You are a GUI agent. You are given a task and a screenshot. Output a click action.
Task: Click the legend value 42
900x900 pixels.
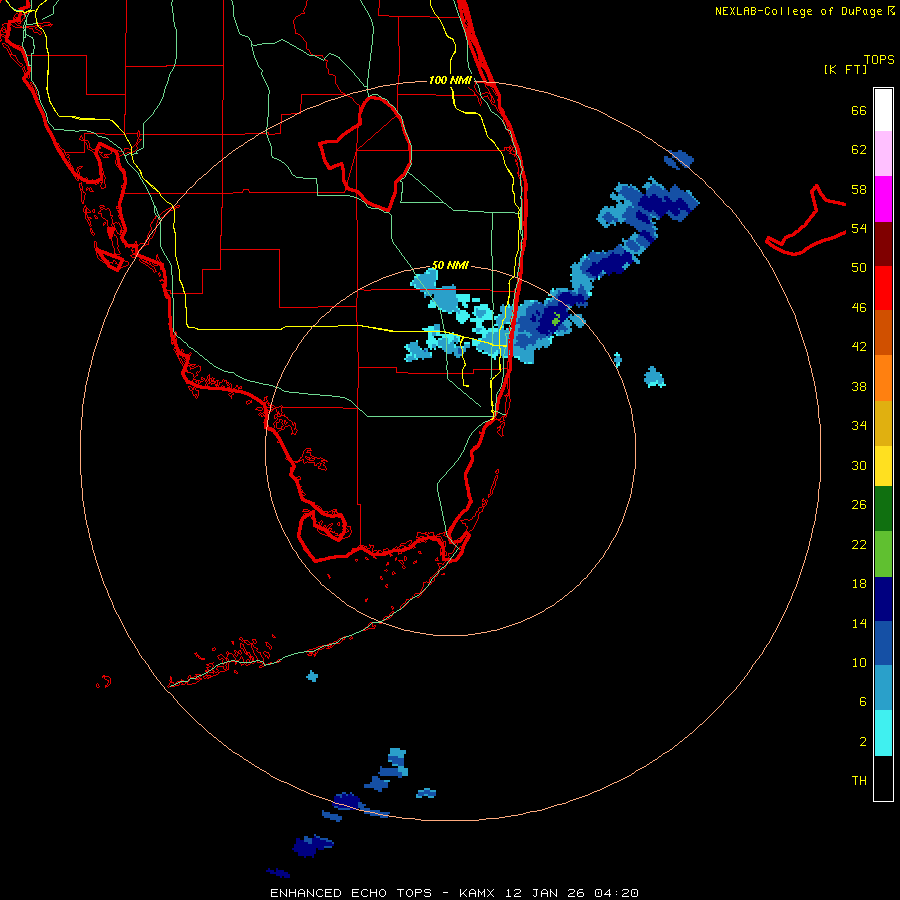pos(859,347)
